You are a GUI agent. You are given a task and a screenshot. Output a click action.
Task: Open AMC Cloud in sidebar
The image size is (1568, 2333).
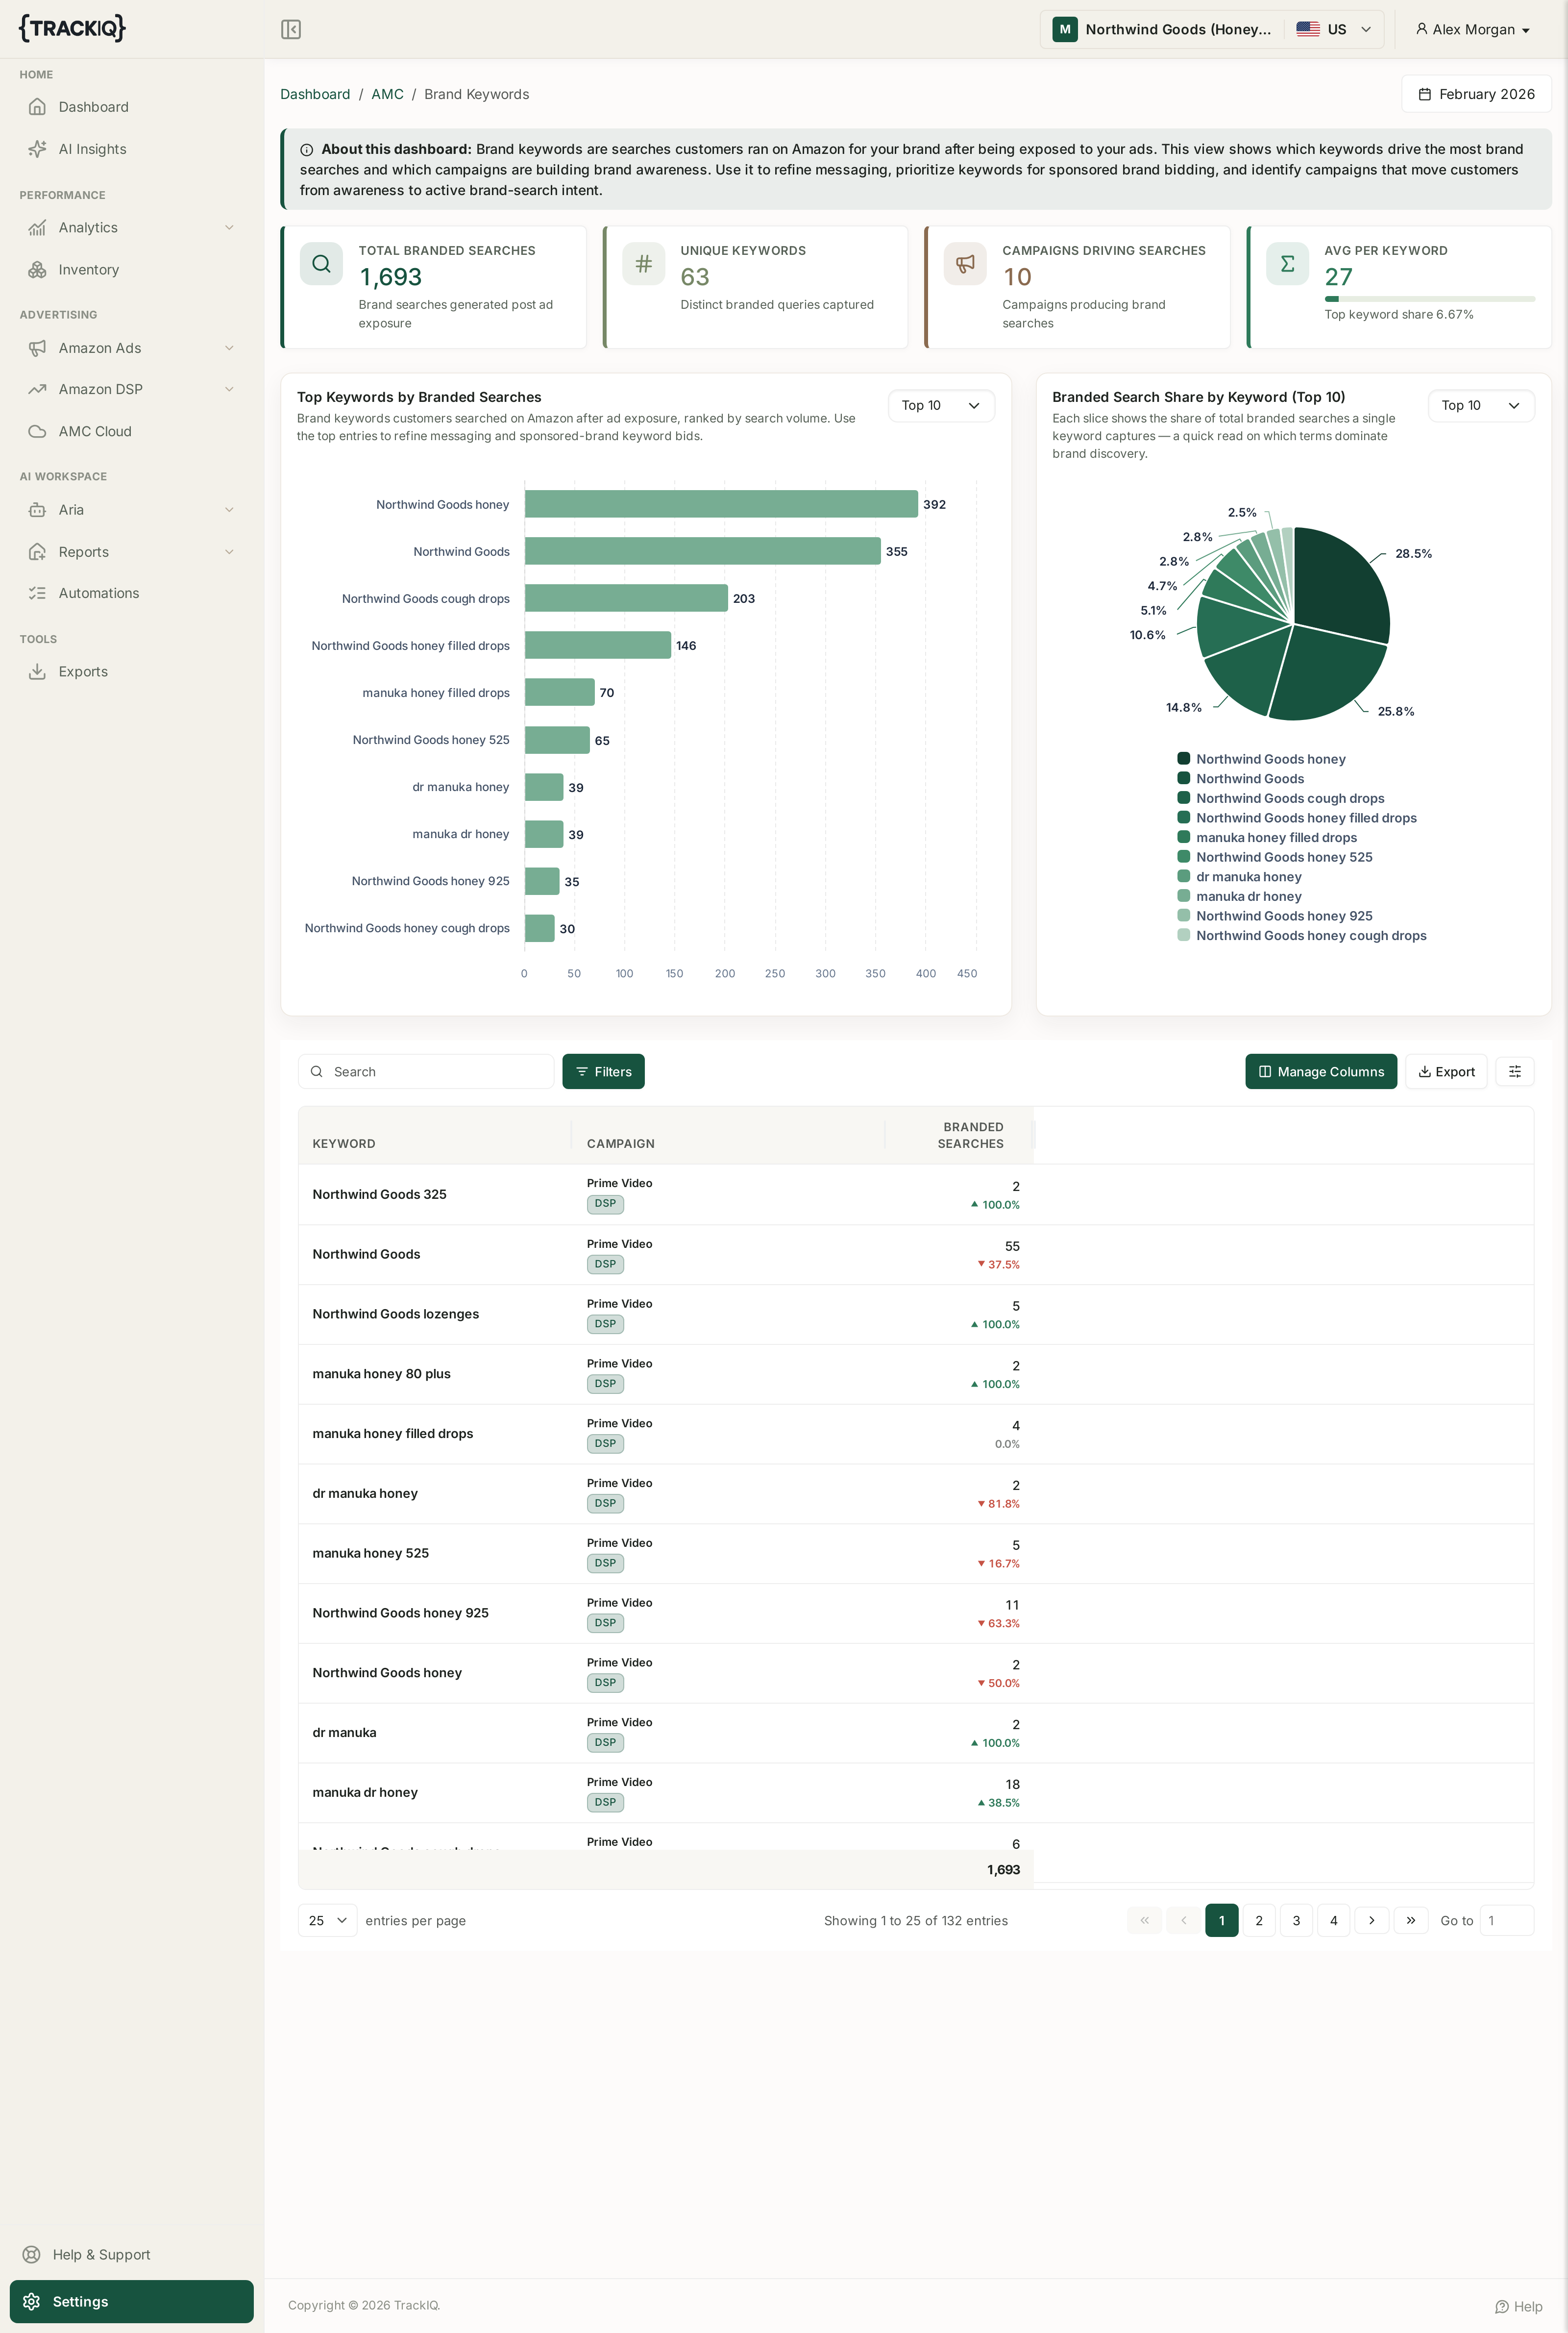pyautogui.click(x=131, y=431)
